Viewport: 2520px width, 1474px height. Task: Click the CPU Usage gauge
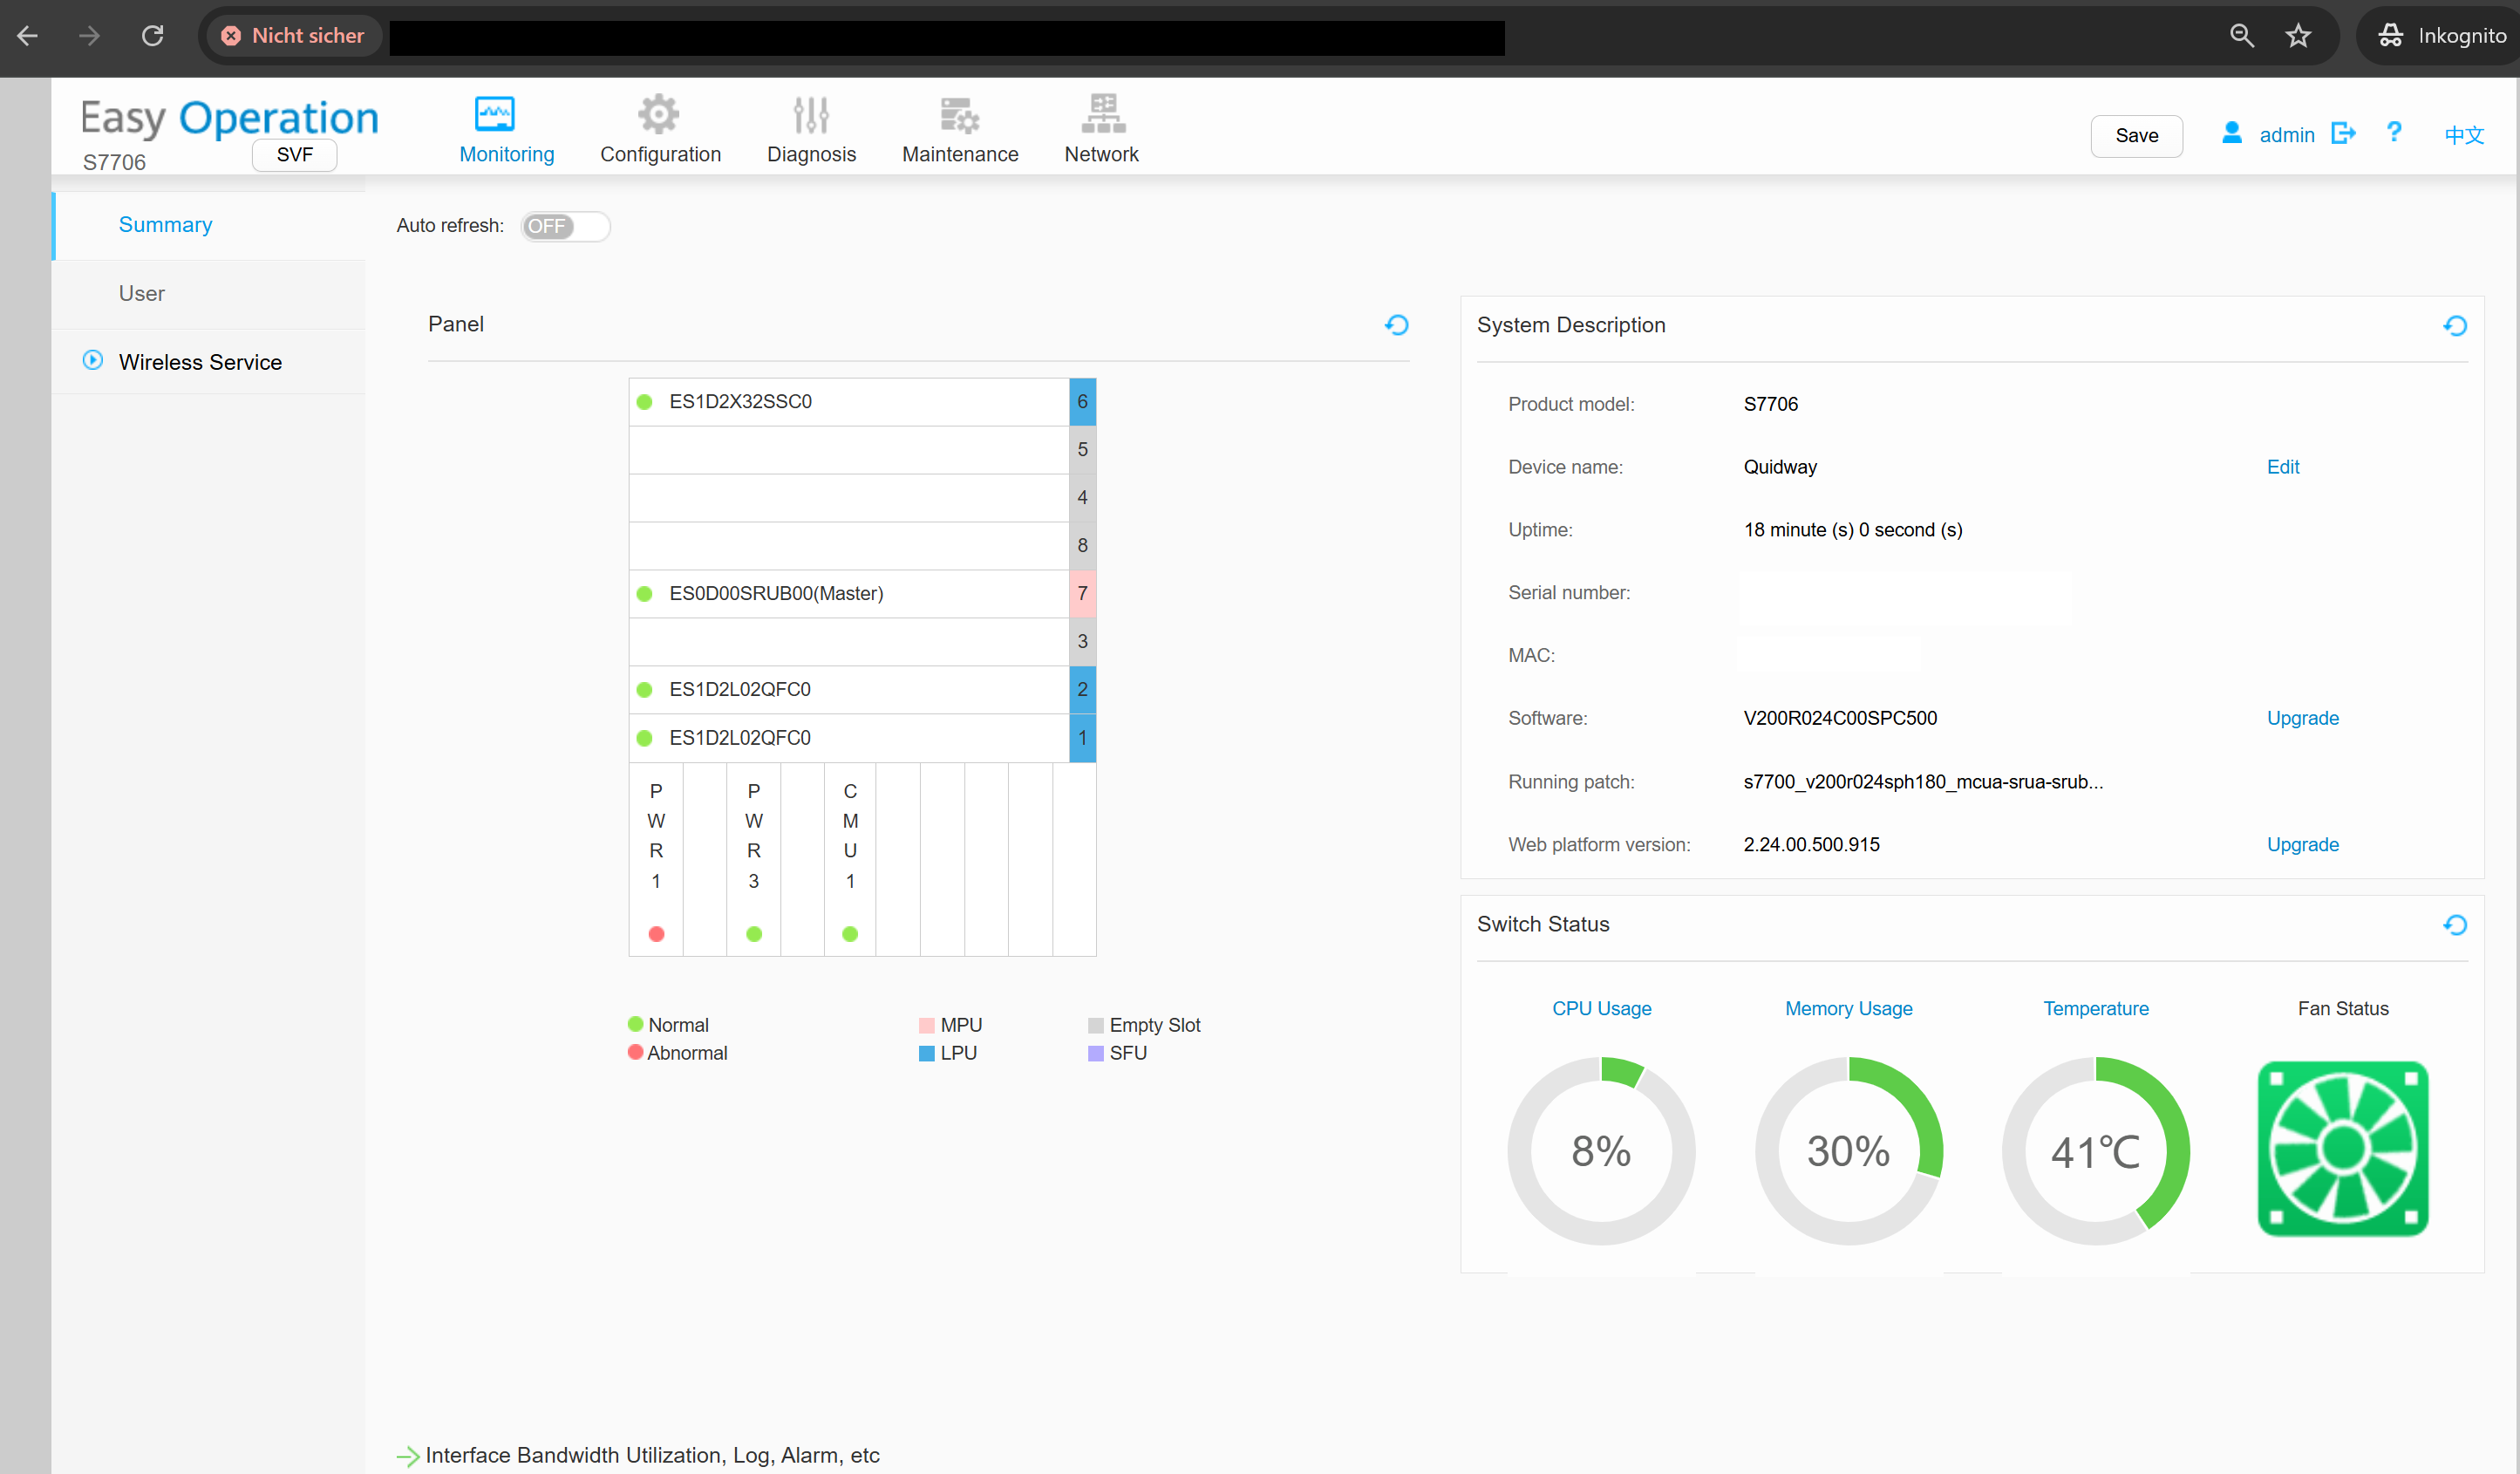tap(1601, 1150)
